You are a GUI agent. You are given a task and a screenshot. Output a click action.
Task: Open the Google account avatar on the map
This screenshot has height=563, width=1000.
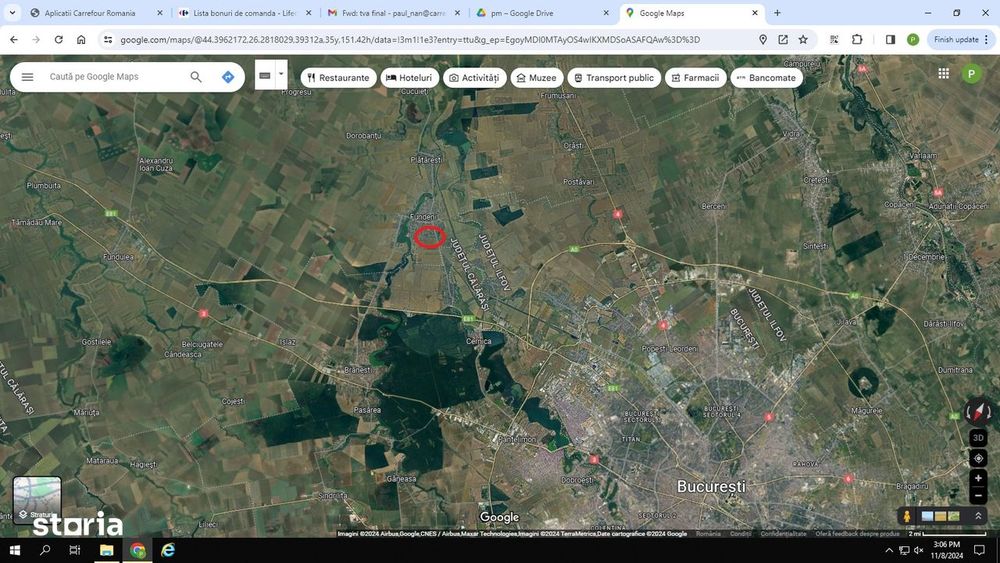pos(971,74)
